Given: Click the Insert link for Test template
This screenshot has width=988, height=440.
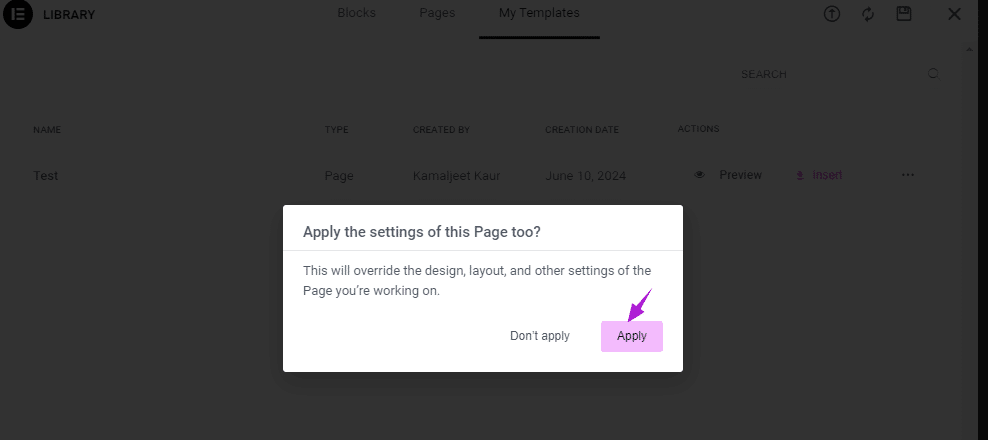Looking at the screenshot, I should point(827,175).
